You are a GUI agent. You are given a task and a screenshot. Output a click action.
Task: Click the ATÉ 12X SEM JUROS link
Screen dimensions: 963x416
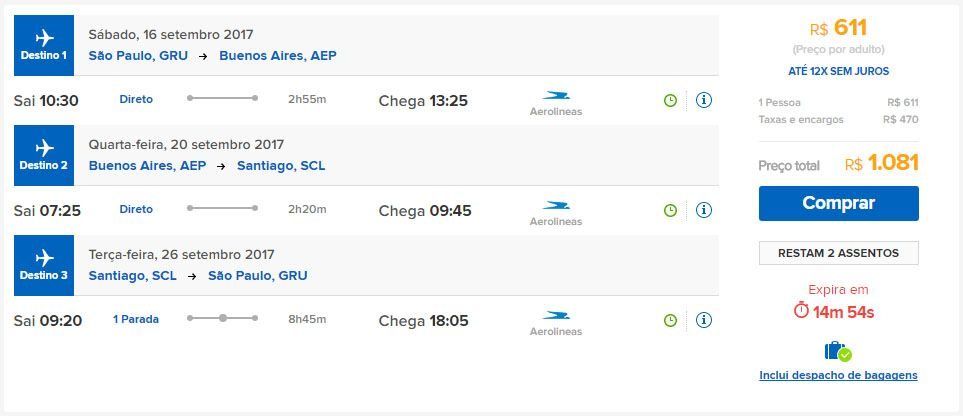[838, 71]
